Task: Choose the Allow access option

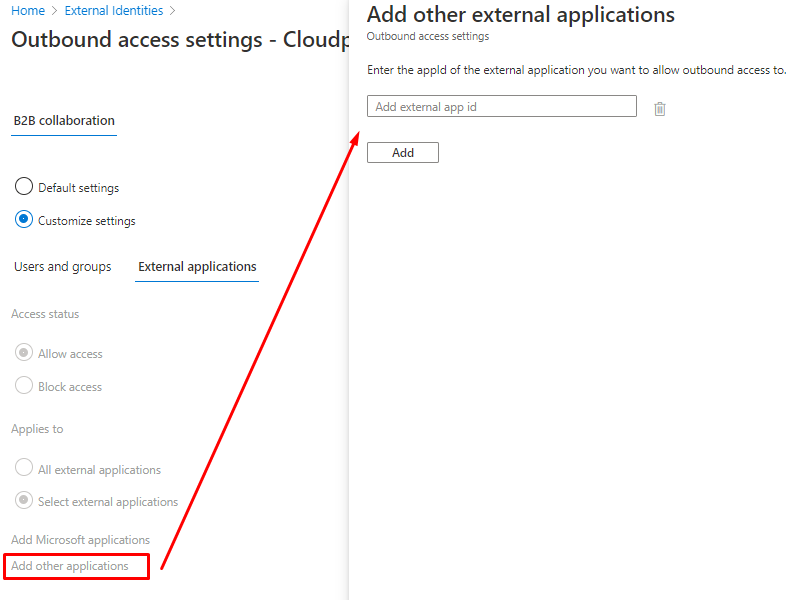Action: [x=24, y=353]
